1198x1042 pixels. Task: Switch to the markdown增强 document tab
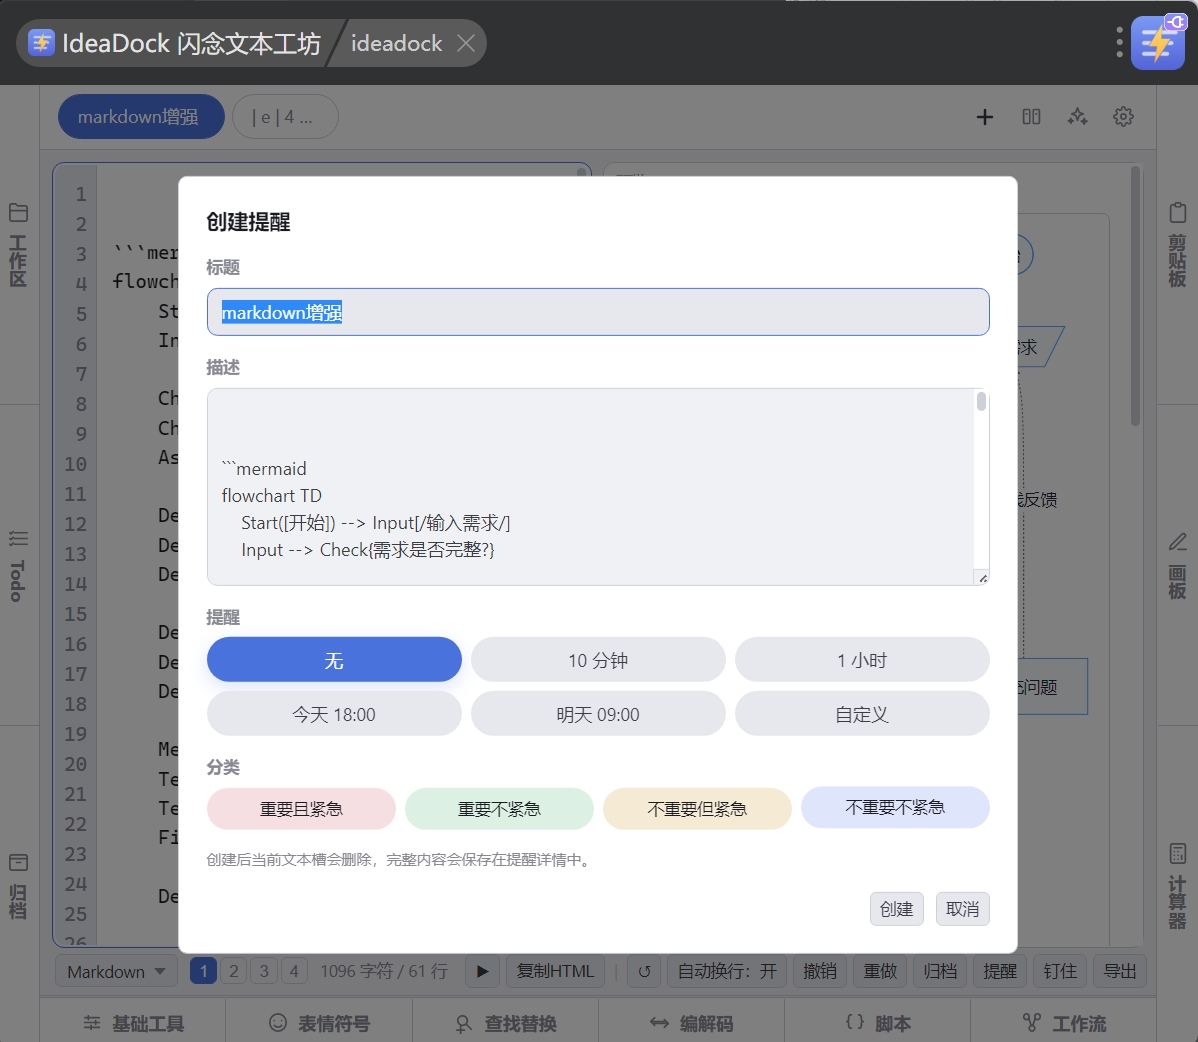pyautogui.click(x=141, y=117)
